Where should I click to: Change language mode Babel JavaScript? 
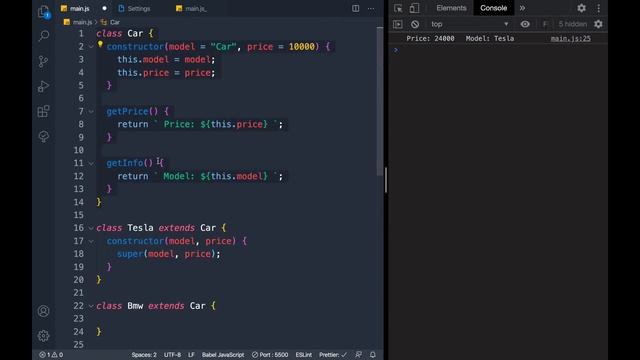(x=223, y=355)
